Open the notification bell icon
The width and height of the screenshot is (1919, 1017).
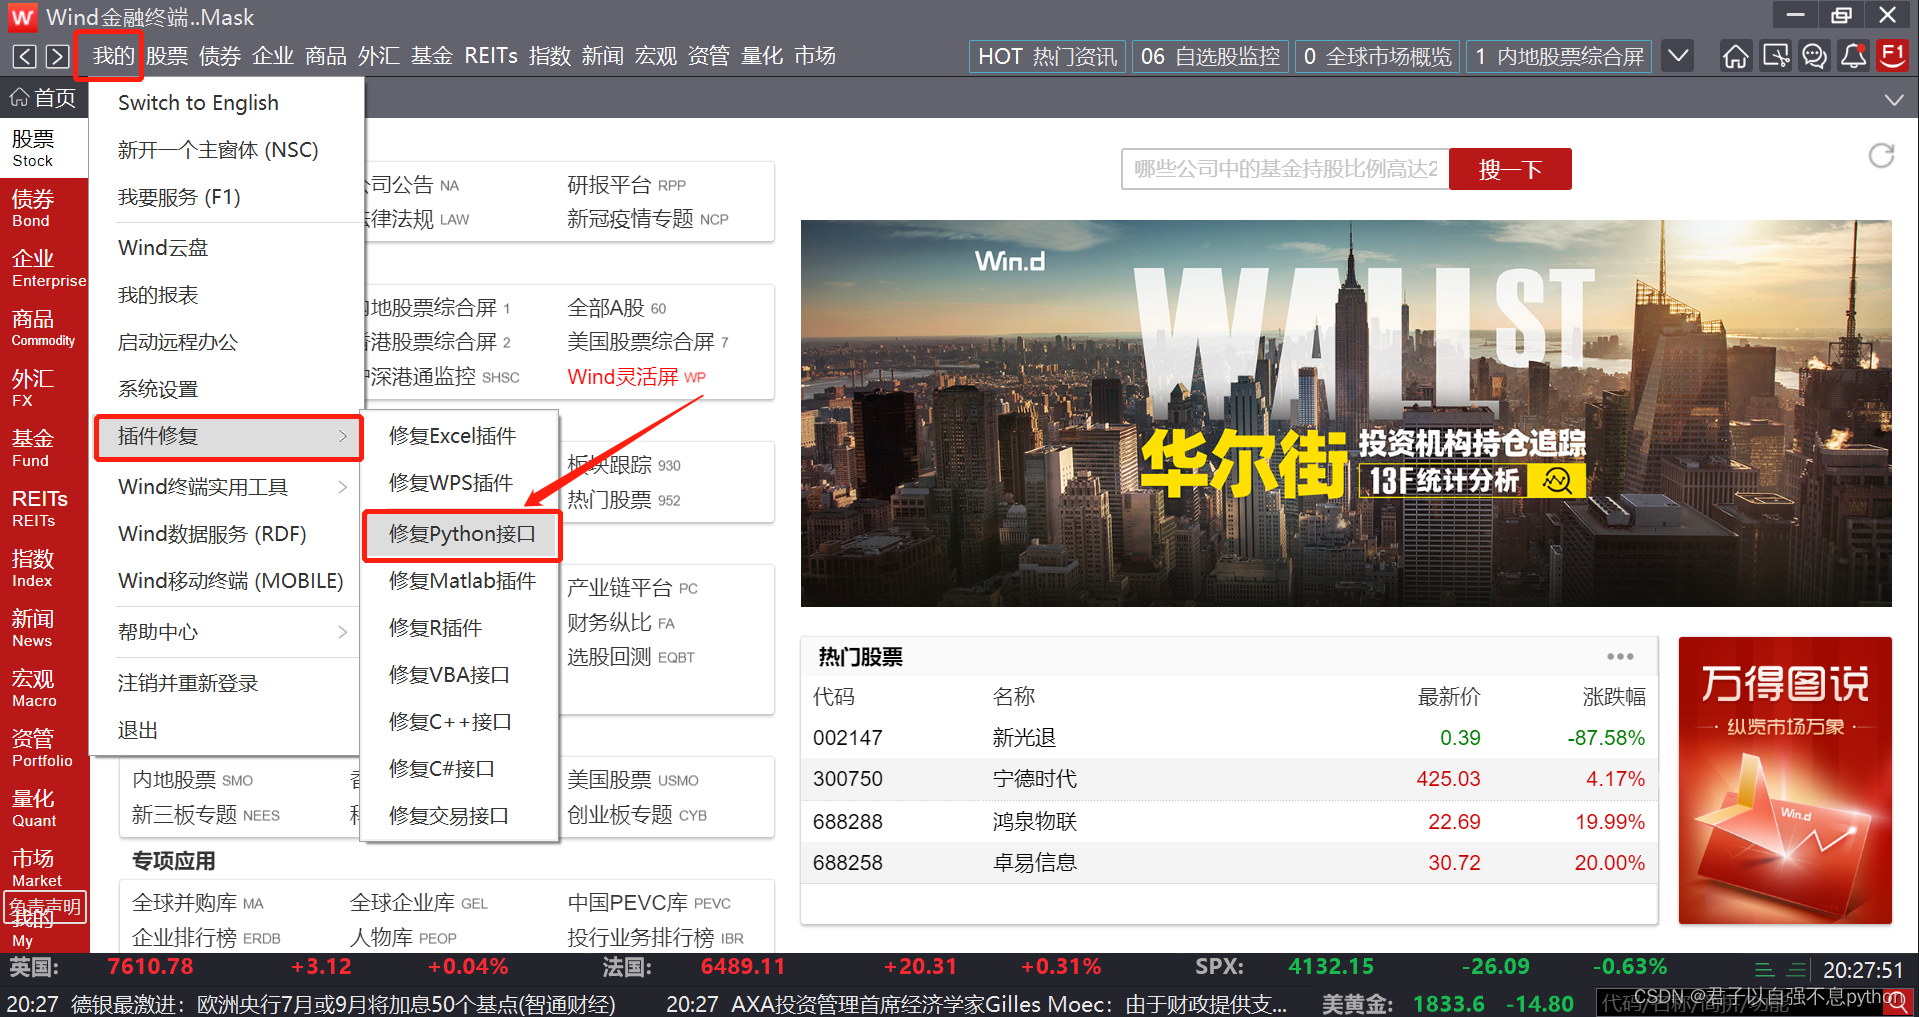click(x=1853, y=56)
